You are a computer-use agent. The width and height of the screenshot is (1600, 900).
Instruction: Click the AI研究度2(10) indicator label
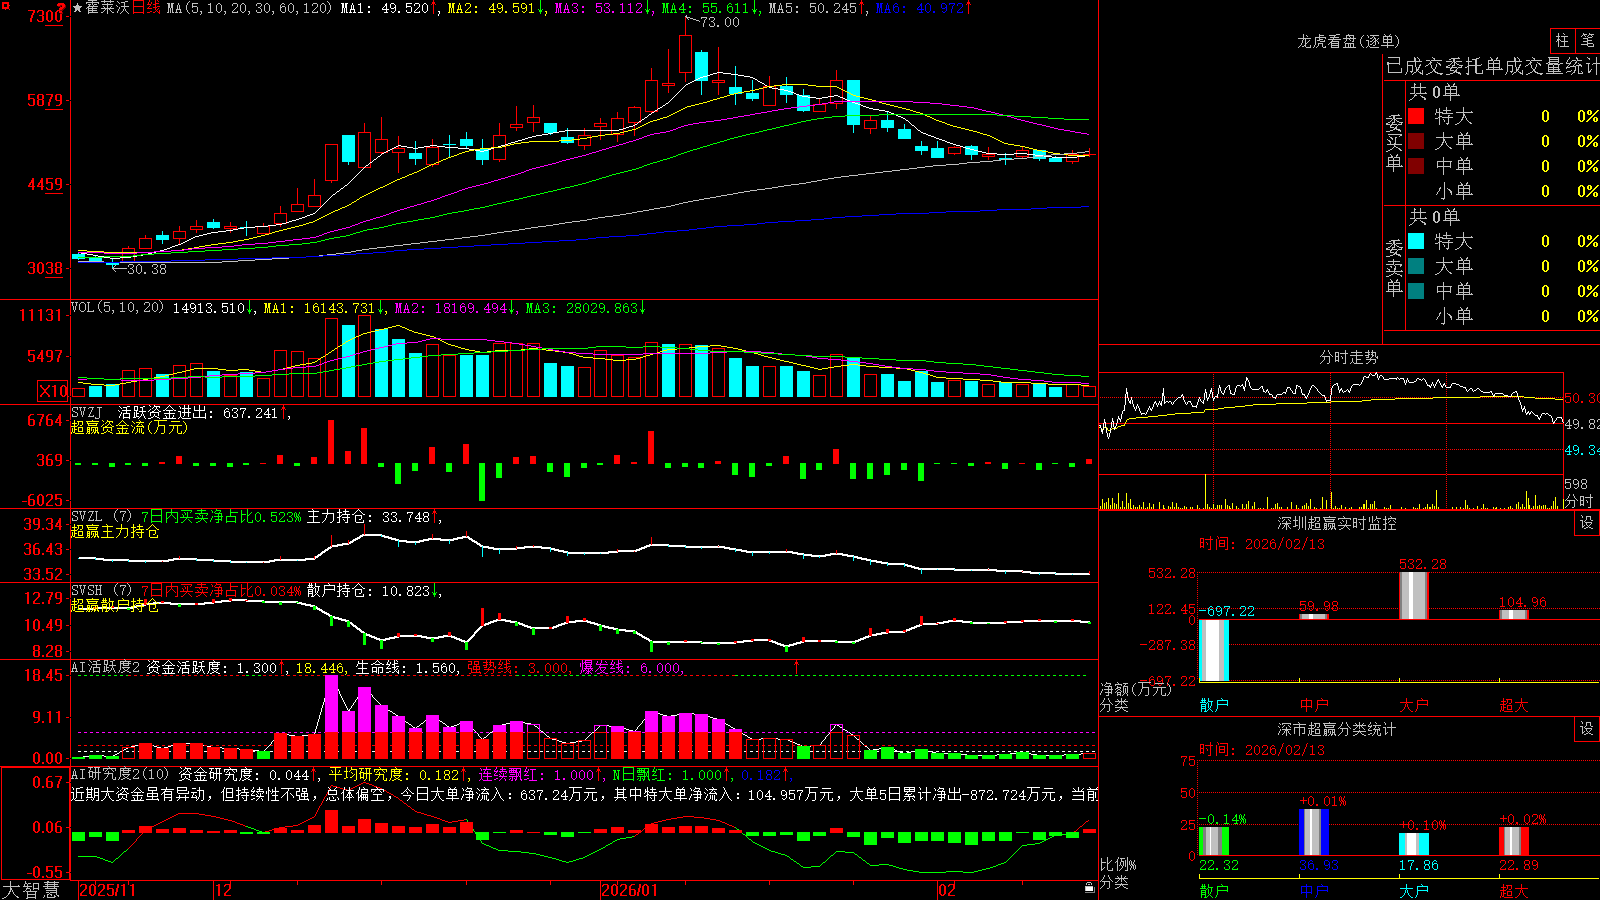coord(121,775)
